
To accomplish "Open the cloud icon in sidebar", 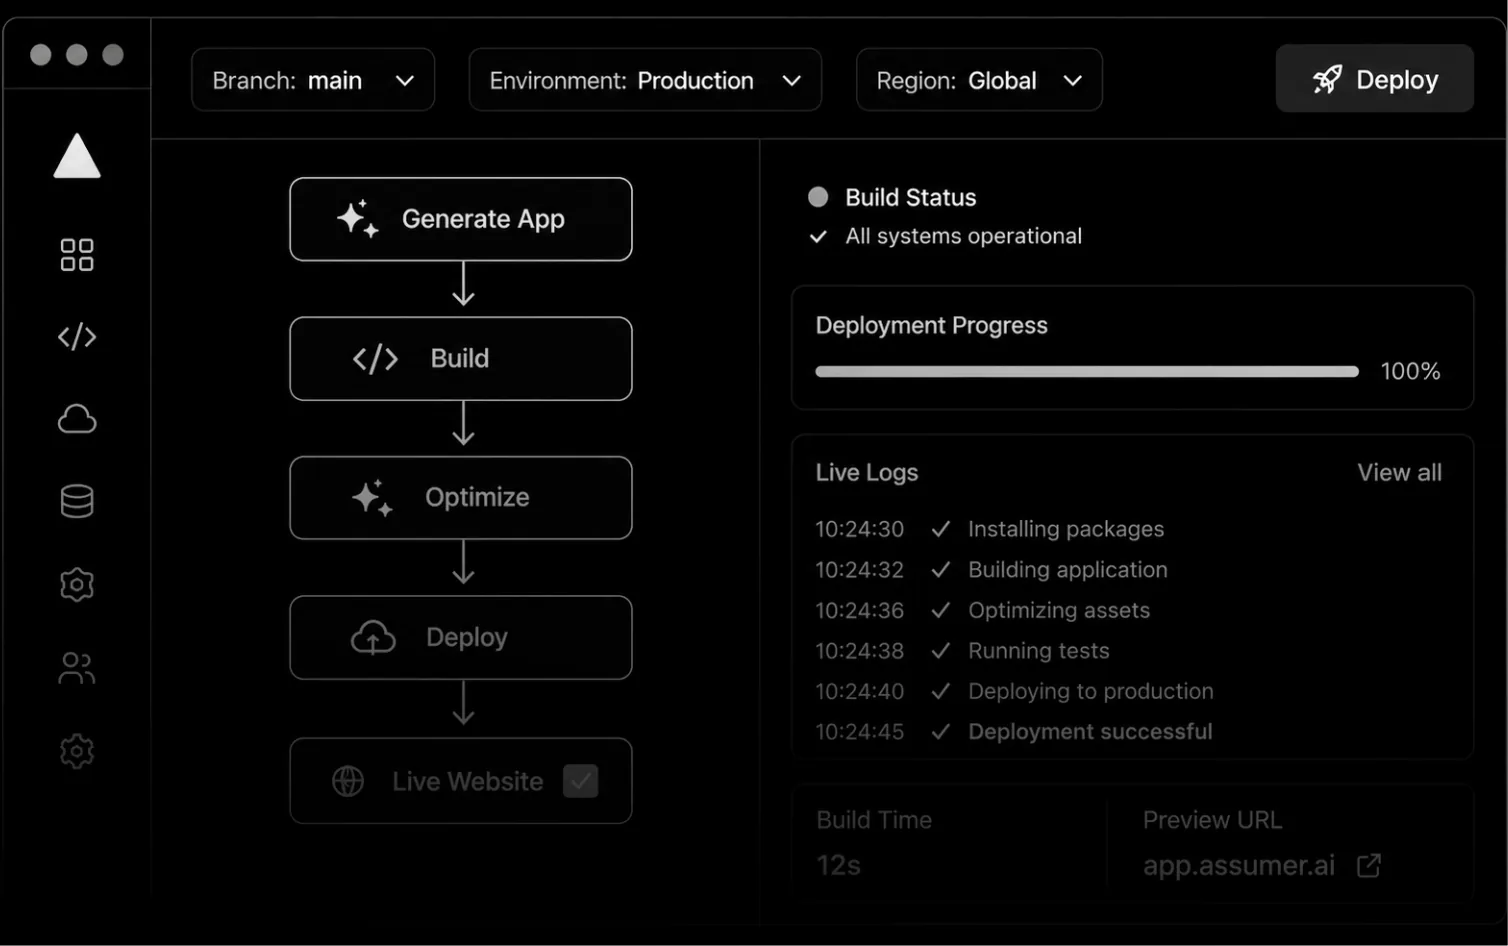I will pos(77,419).
